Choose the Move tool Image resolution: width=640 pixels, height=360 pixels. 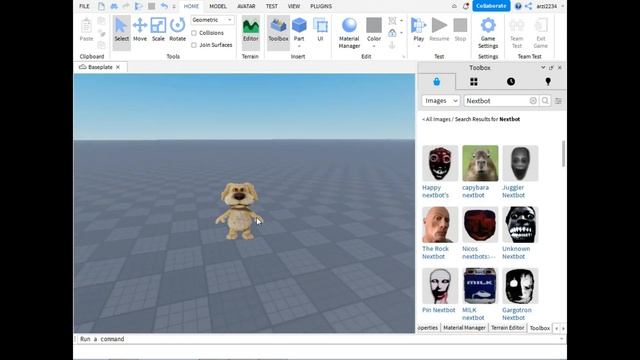click(x=140, y=30)
